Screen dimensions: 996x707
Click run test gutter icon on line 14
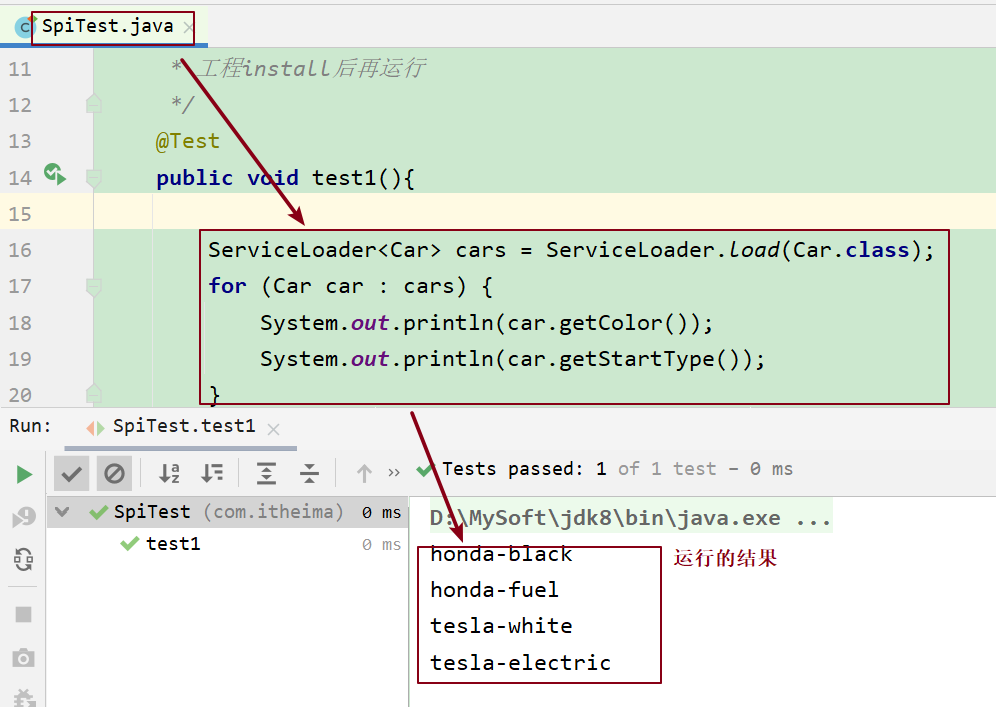[55, 176]
